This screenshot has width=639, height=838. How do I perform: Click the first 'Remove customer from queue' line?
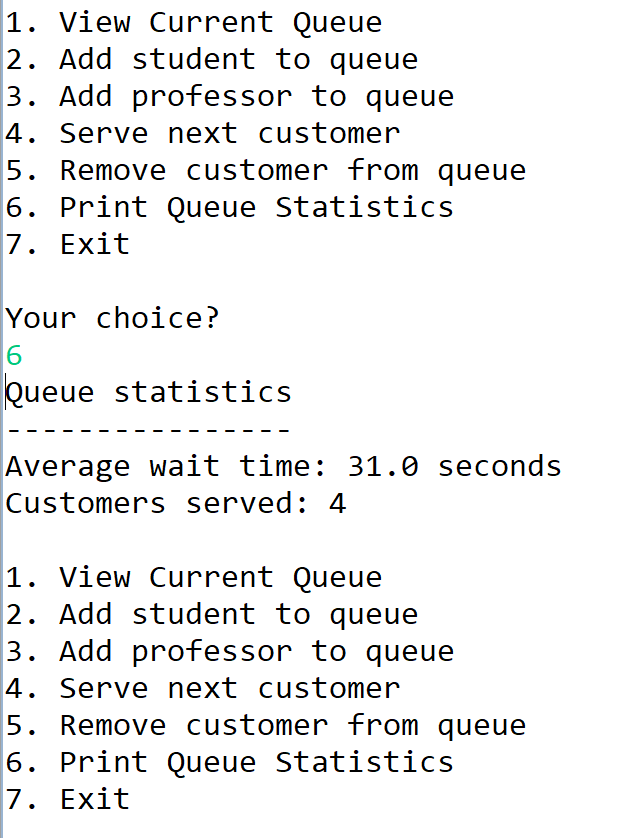coord(266,171)
